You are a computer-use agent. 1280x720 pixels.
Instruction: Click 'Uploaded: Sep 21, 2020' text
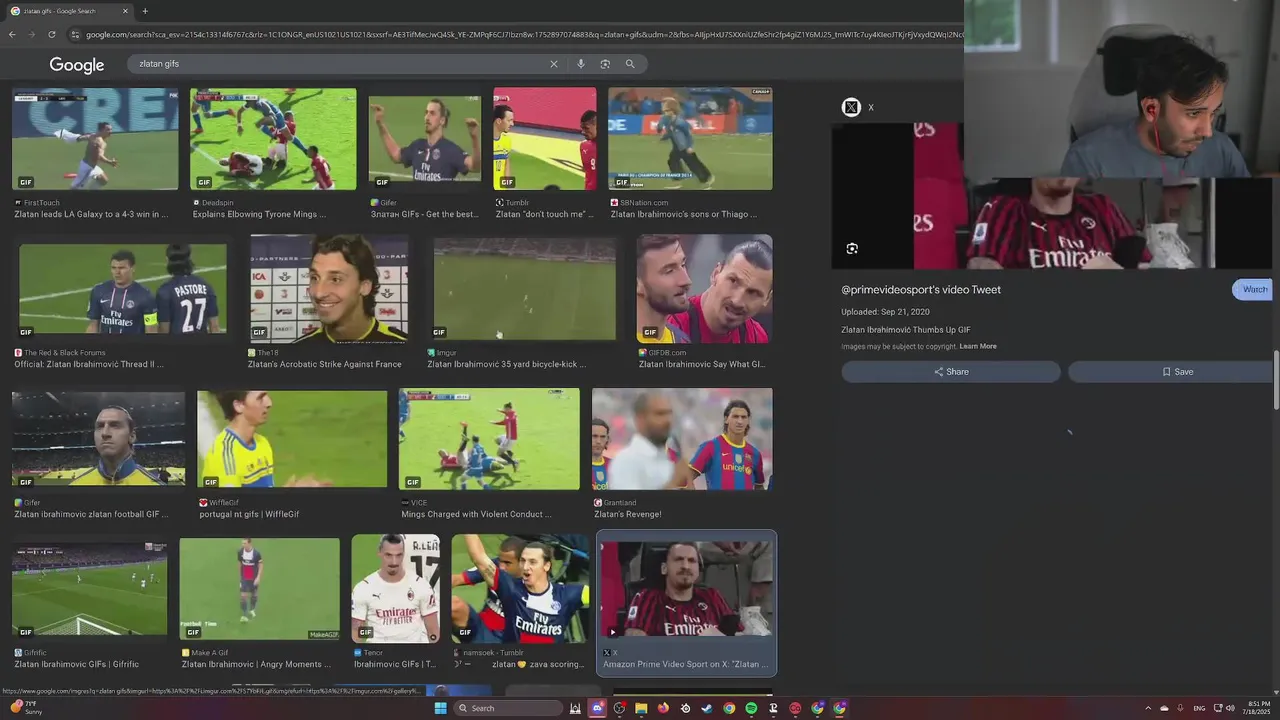[885, 313]
